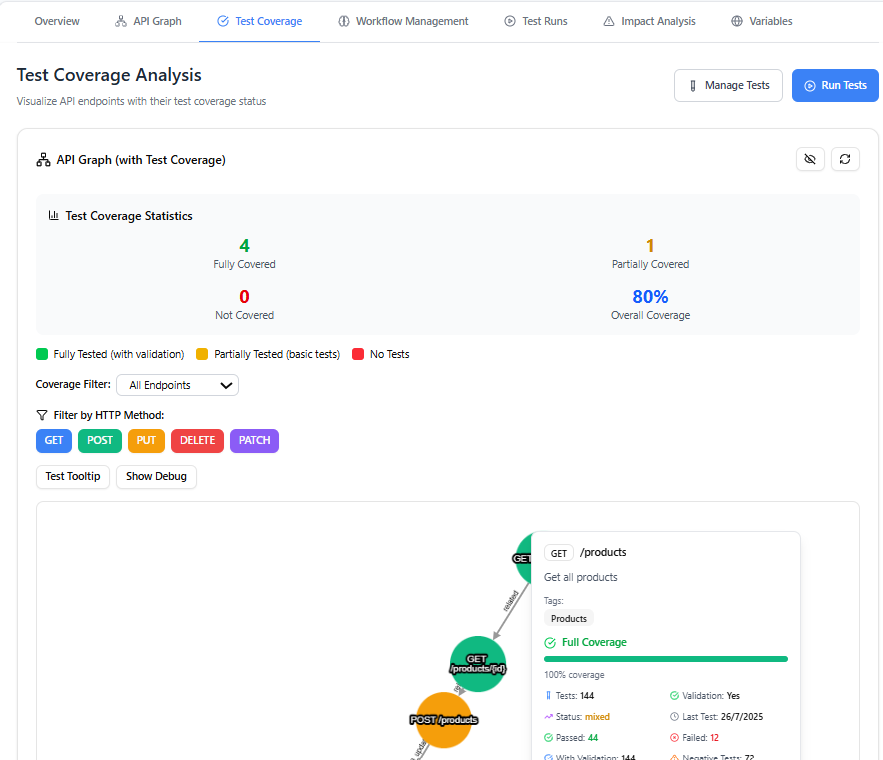Viewport: 883px width, 760px height.
Task: Click the graph hierarchy icon in API Graph header
Action: tap(43, 159)
